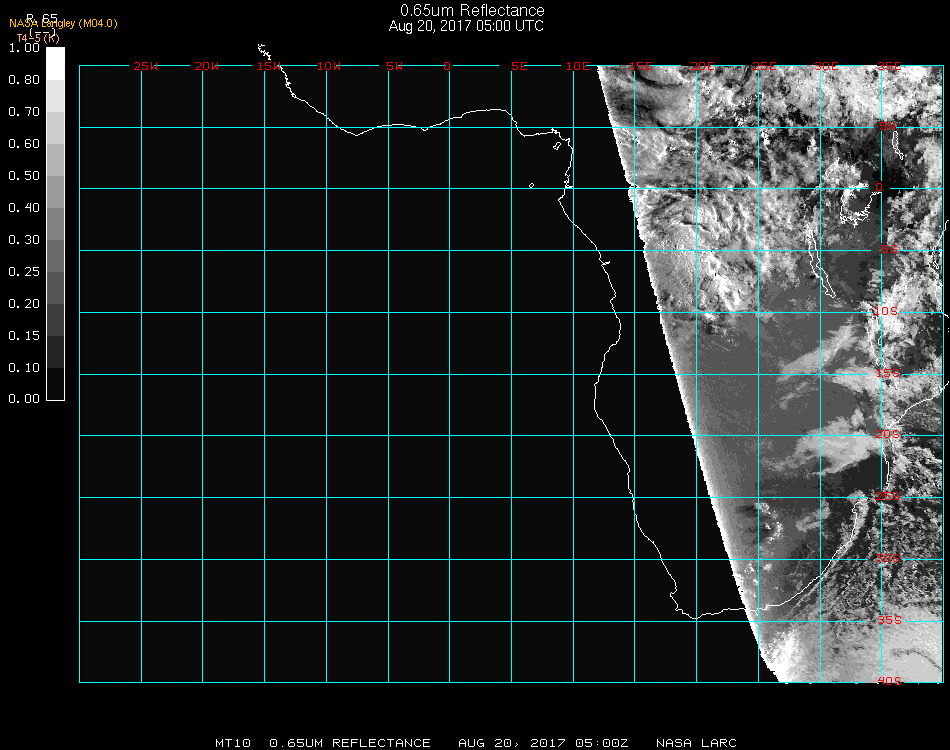The height and width of the screenshot is (750, 950).
Task: Click the 0.10 colorbar scale label
Action: coord(24,368)
